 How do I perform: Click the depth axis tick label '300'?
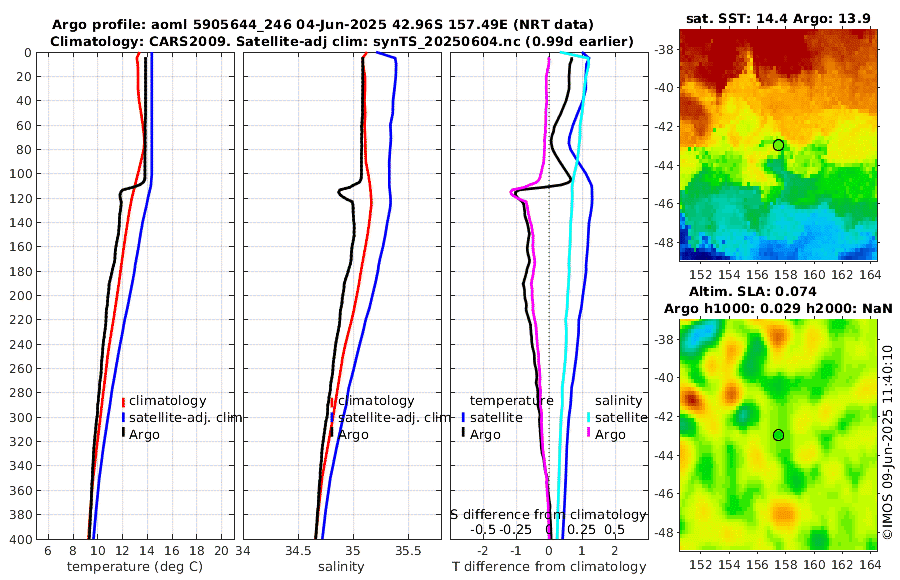click(x=22, y=417)
